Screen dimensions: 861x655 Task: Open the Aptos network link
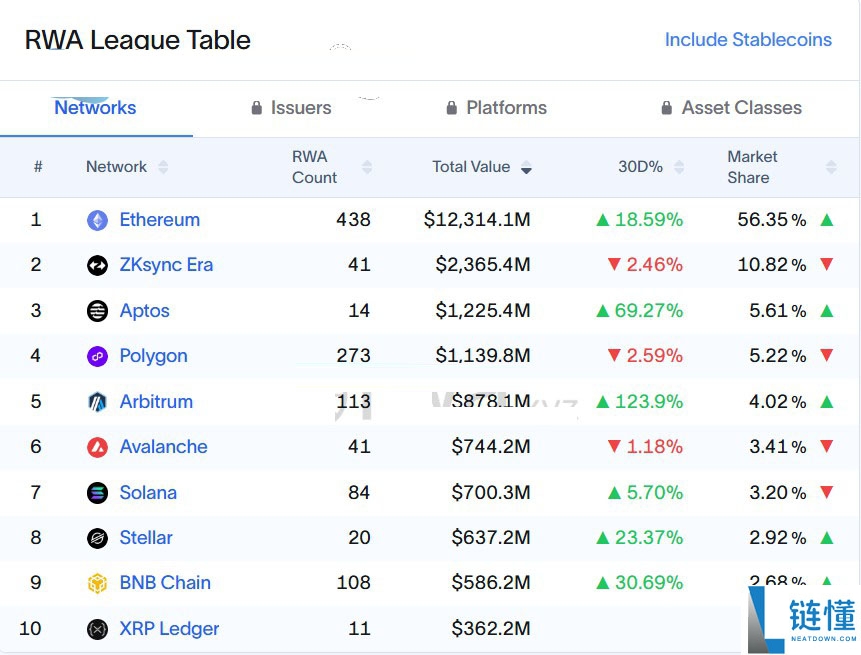144,311
